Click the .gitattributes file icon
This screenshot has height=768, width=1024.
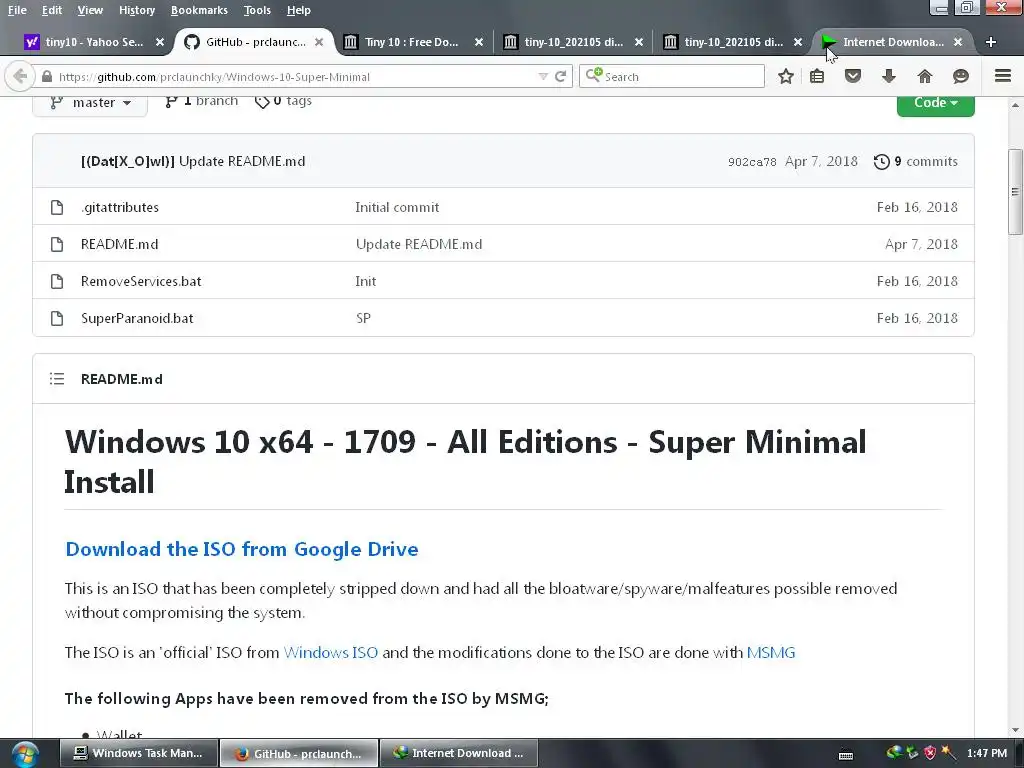click(57, 207)
